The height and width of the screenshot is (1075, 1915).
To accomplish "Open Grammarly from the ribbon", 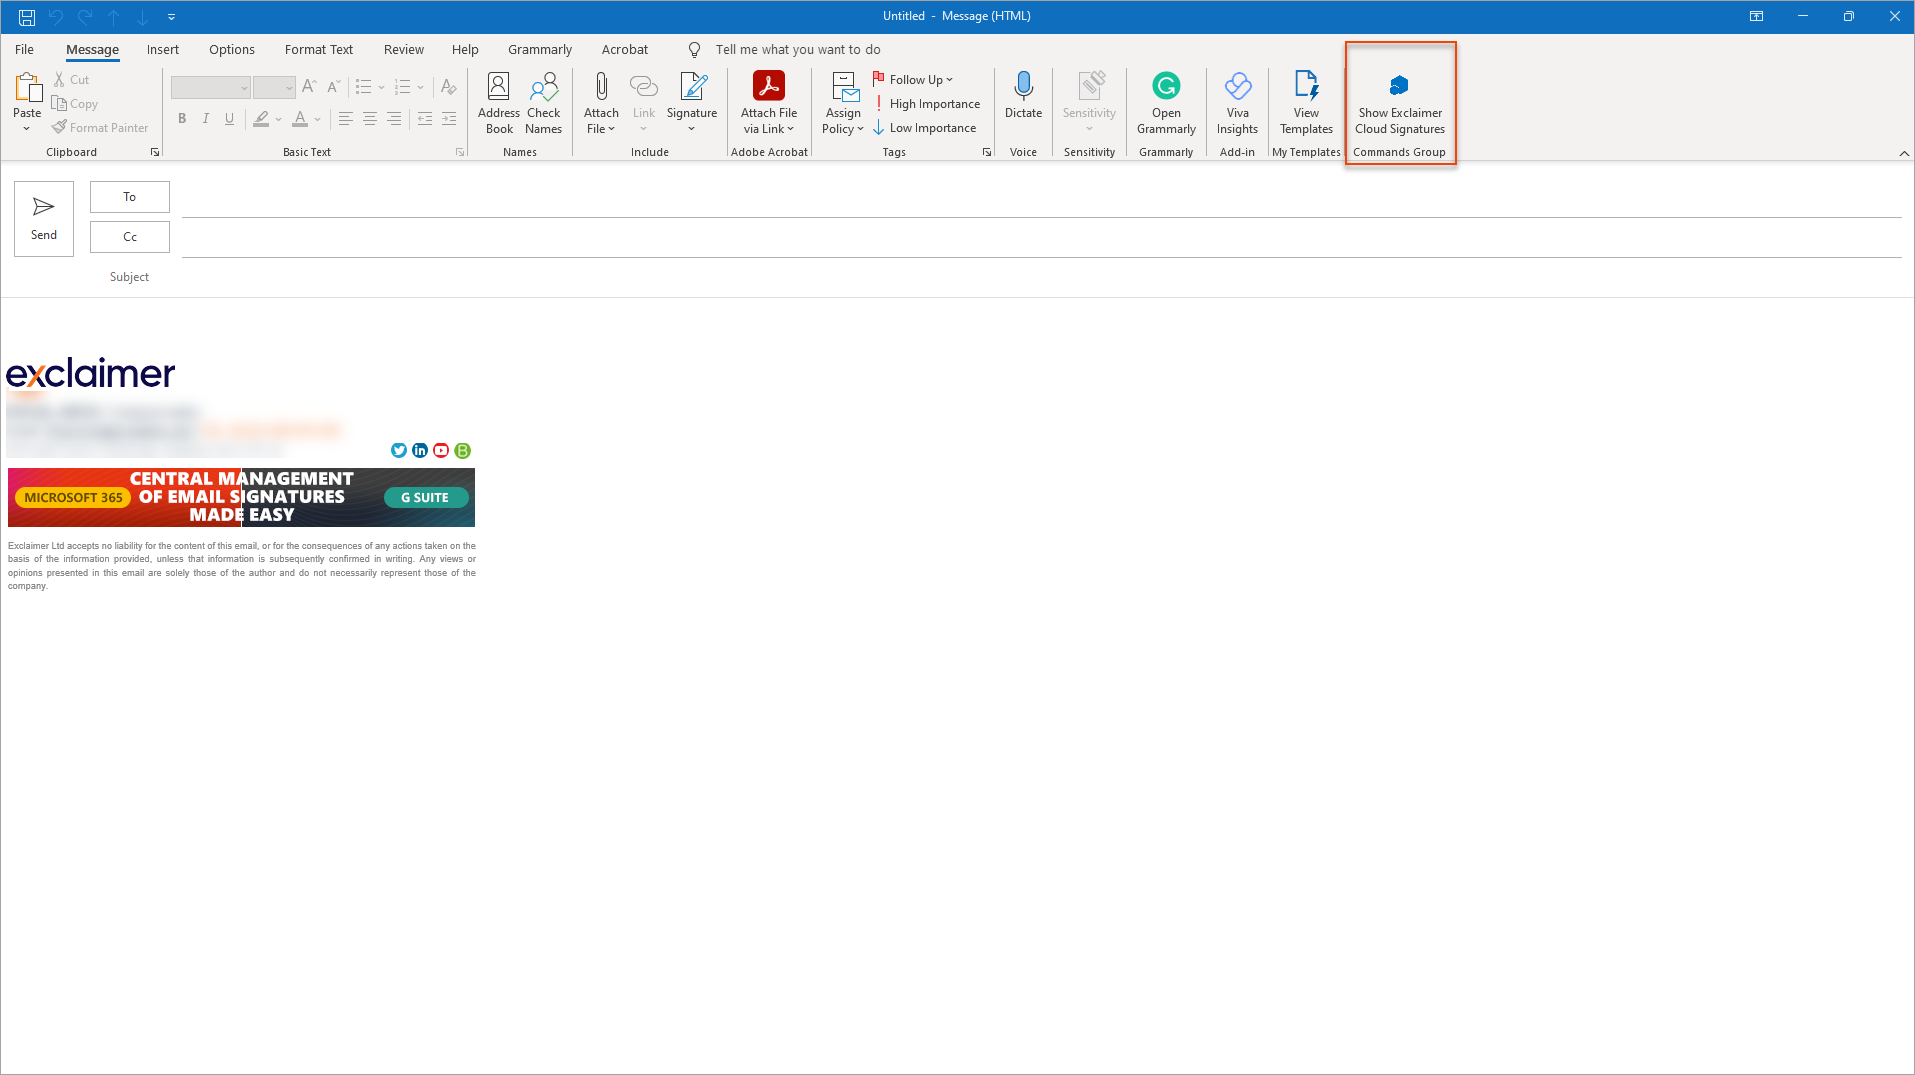I will 1165,87.
